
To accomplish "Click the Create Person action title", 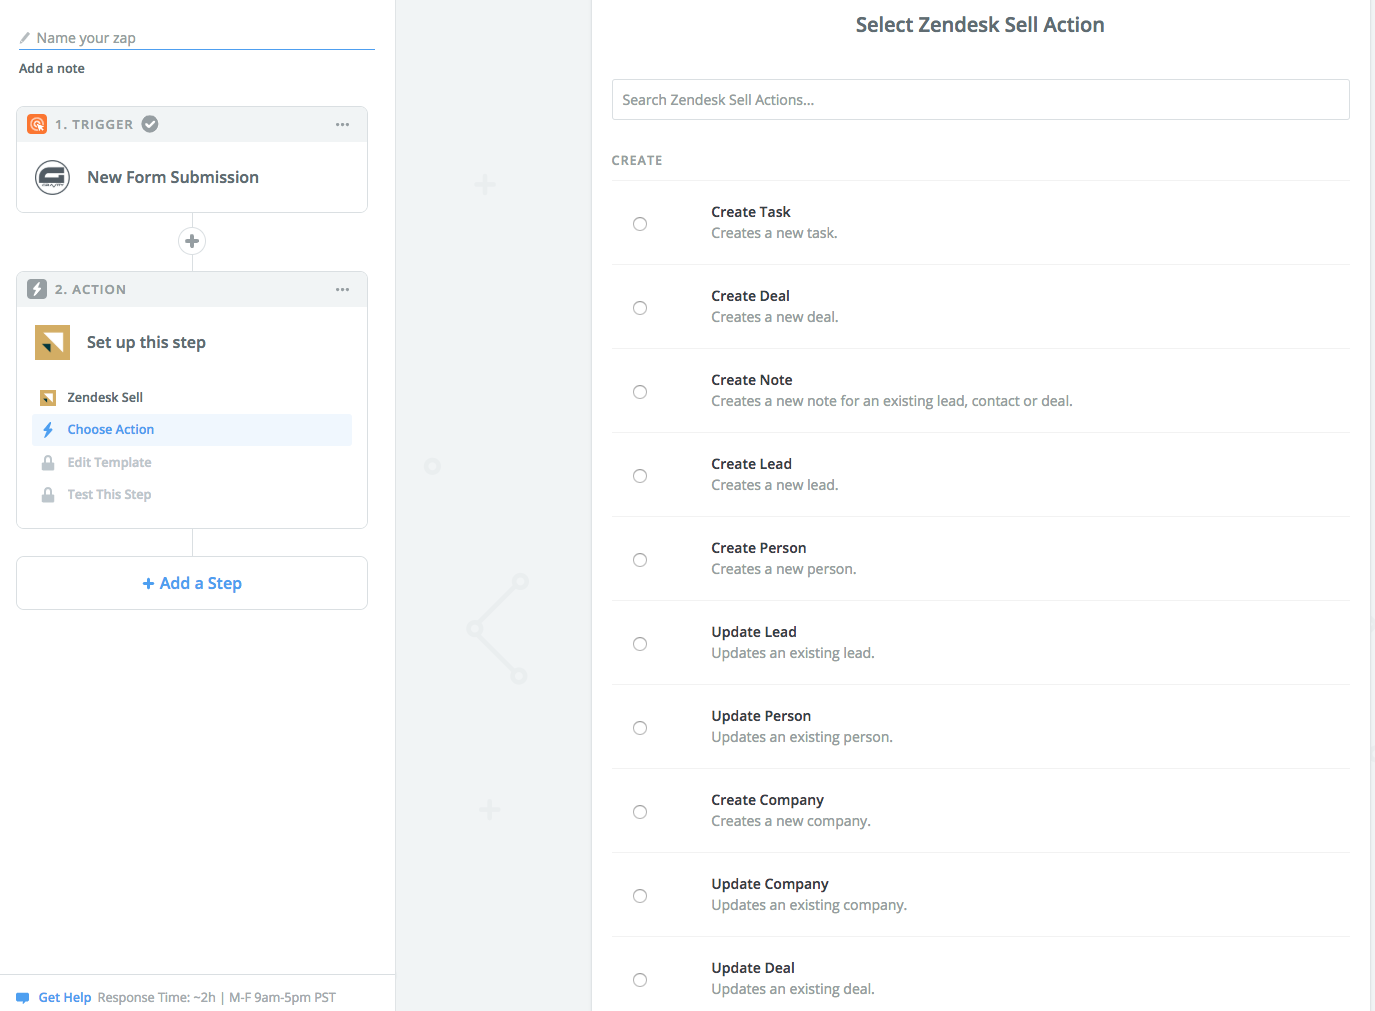I will (x=759, y=548).
